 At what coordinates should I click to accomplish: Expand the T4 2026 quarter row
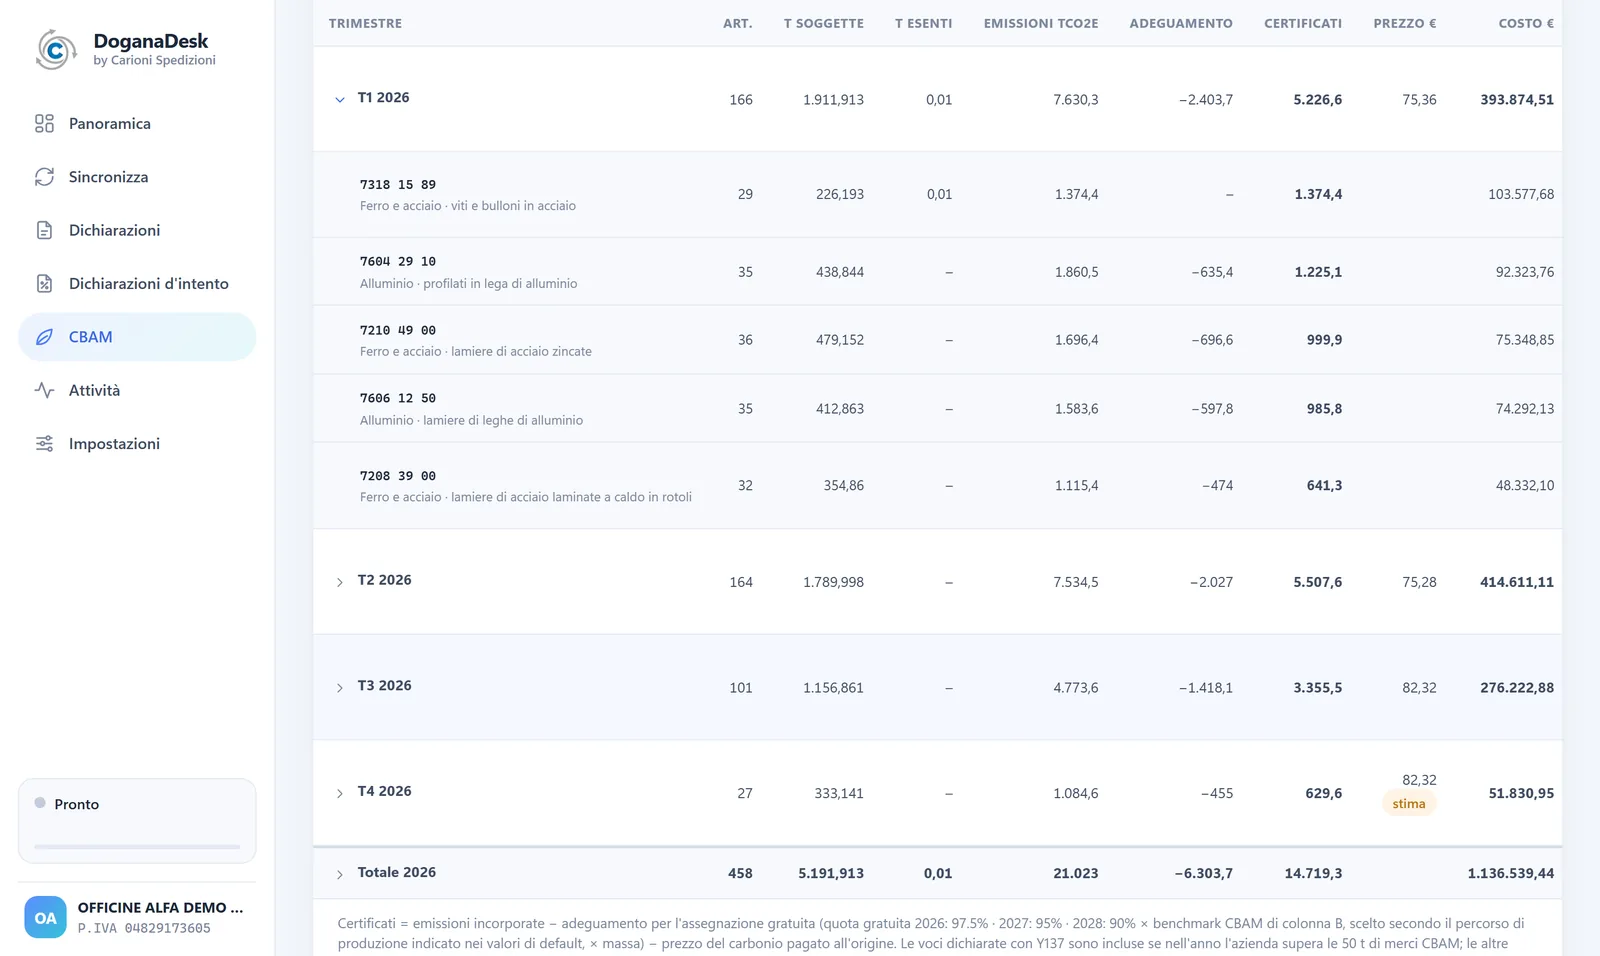(340, 793)
